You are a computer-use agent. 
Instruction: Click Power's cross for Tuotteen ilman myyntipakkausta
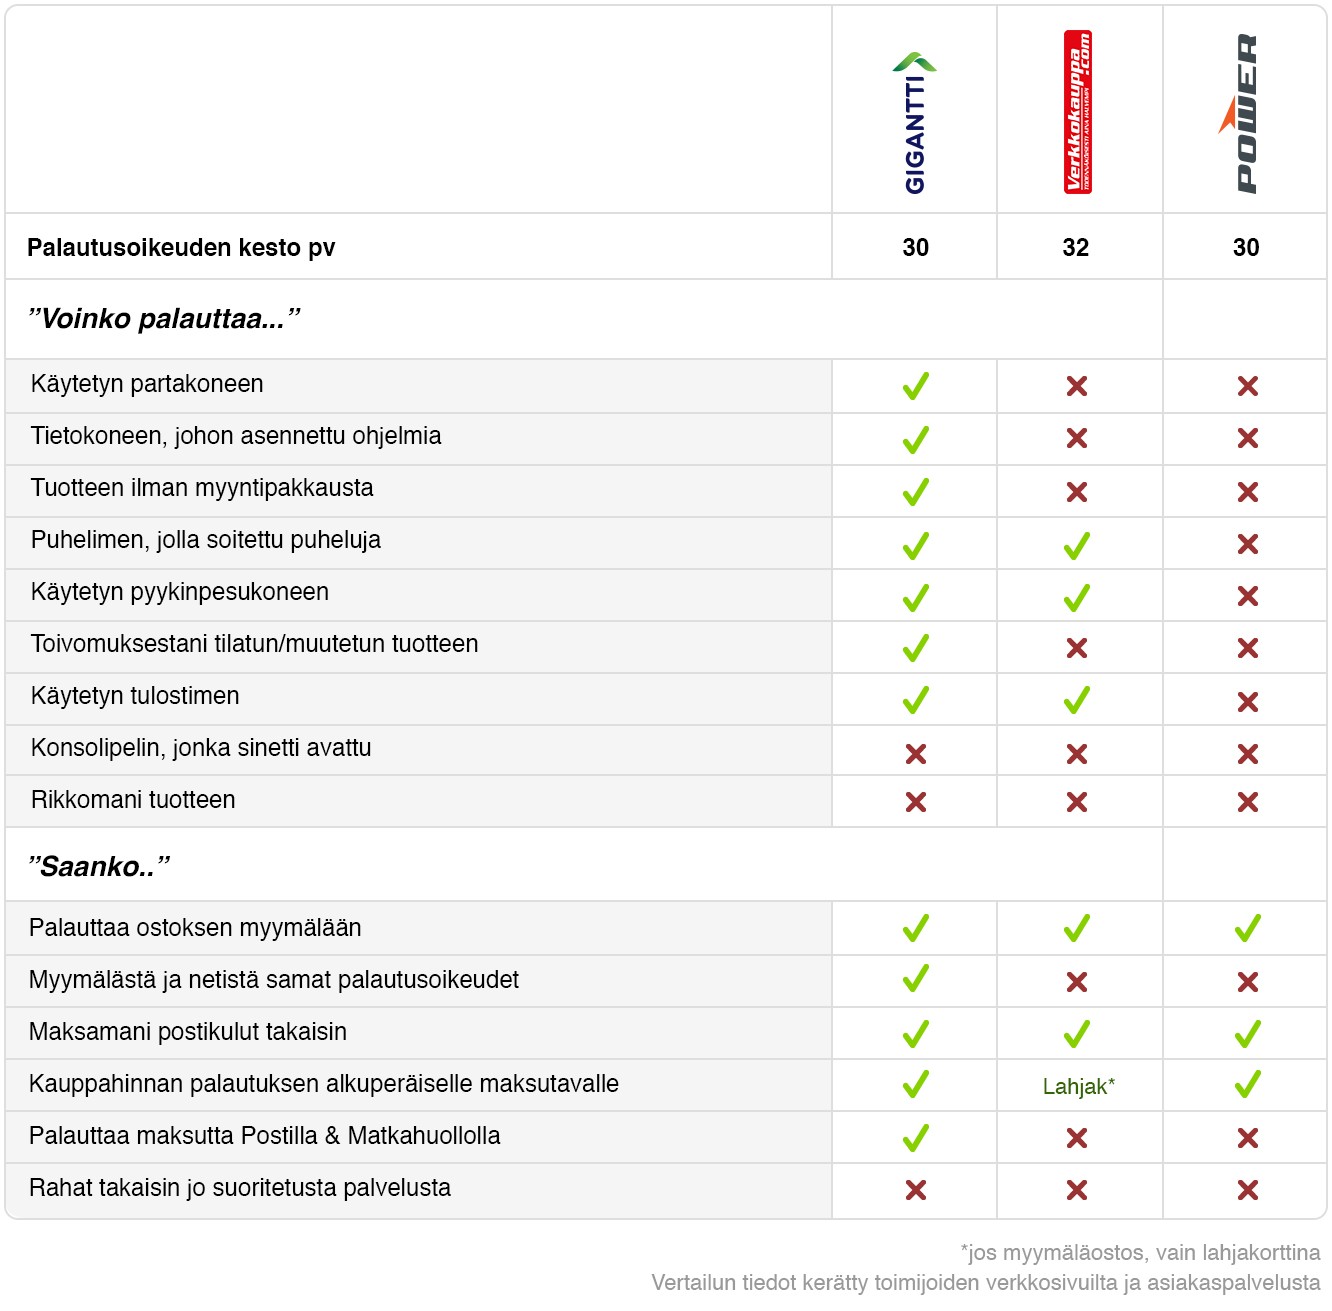click(1247, 491)
